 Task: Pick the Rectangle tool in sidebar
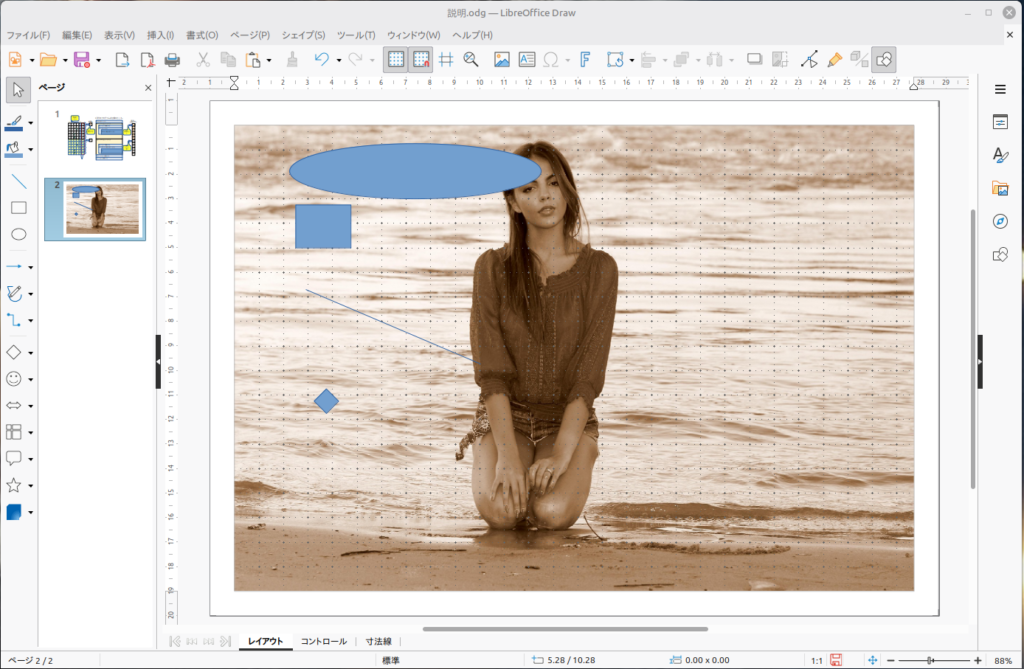pyautogui.click(x=18, y=208)
